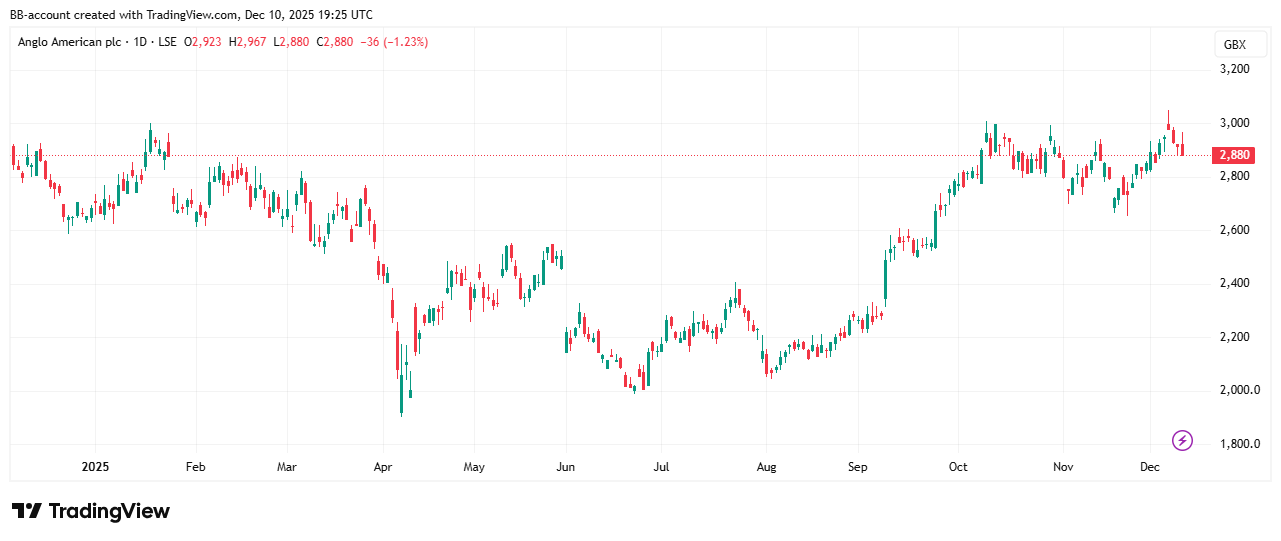Click the Oct label on time axis
Screen dimensions: 1281x541
coord(958,466)
